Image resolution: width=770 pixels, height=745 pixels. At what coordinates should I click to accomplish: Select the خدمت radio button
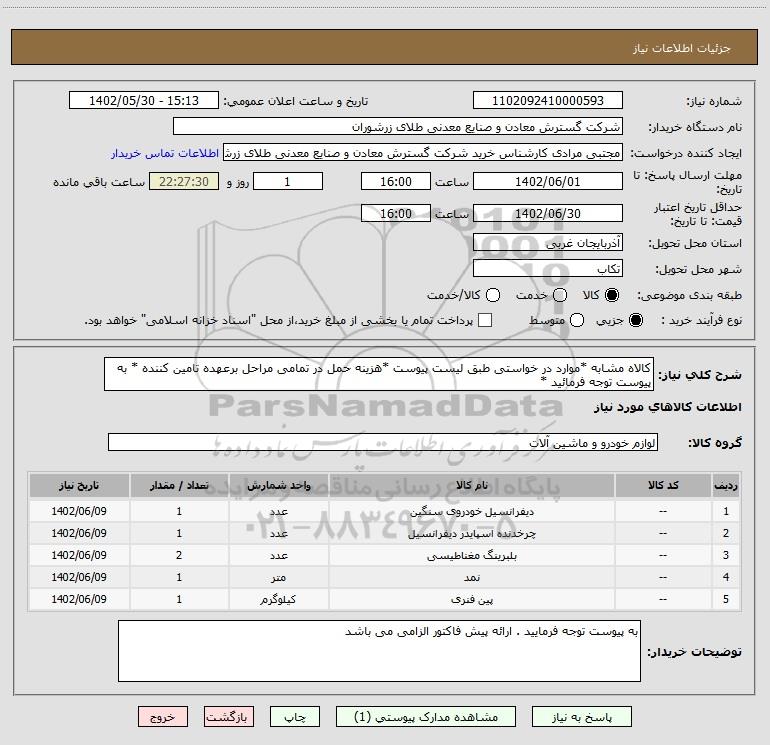[560, 295]
